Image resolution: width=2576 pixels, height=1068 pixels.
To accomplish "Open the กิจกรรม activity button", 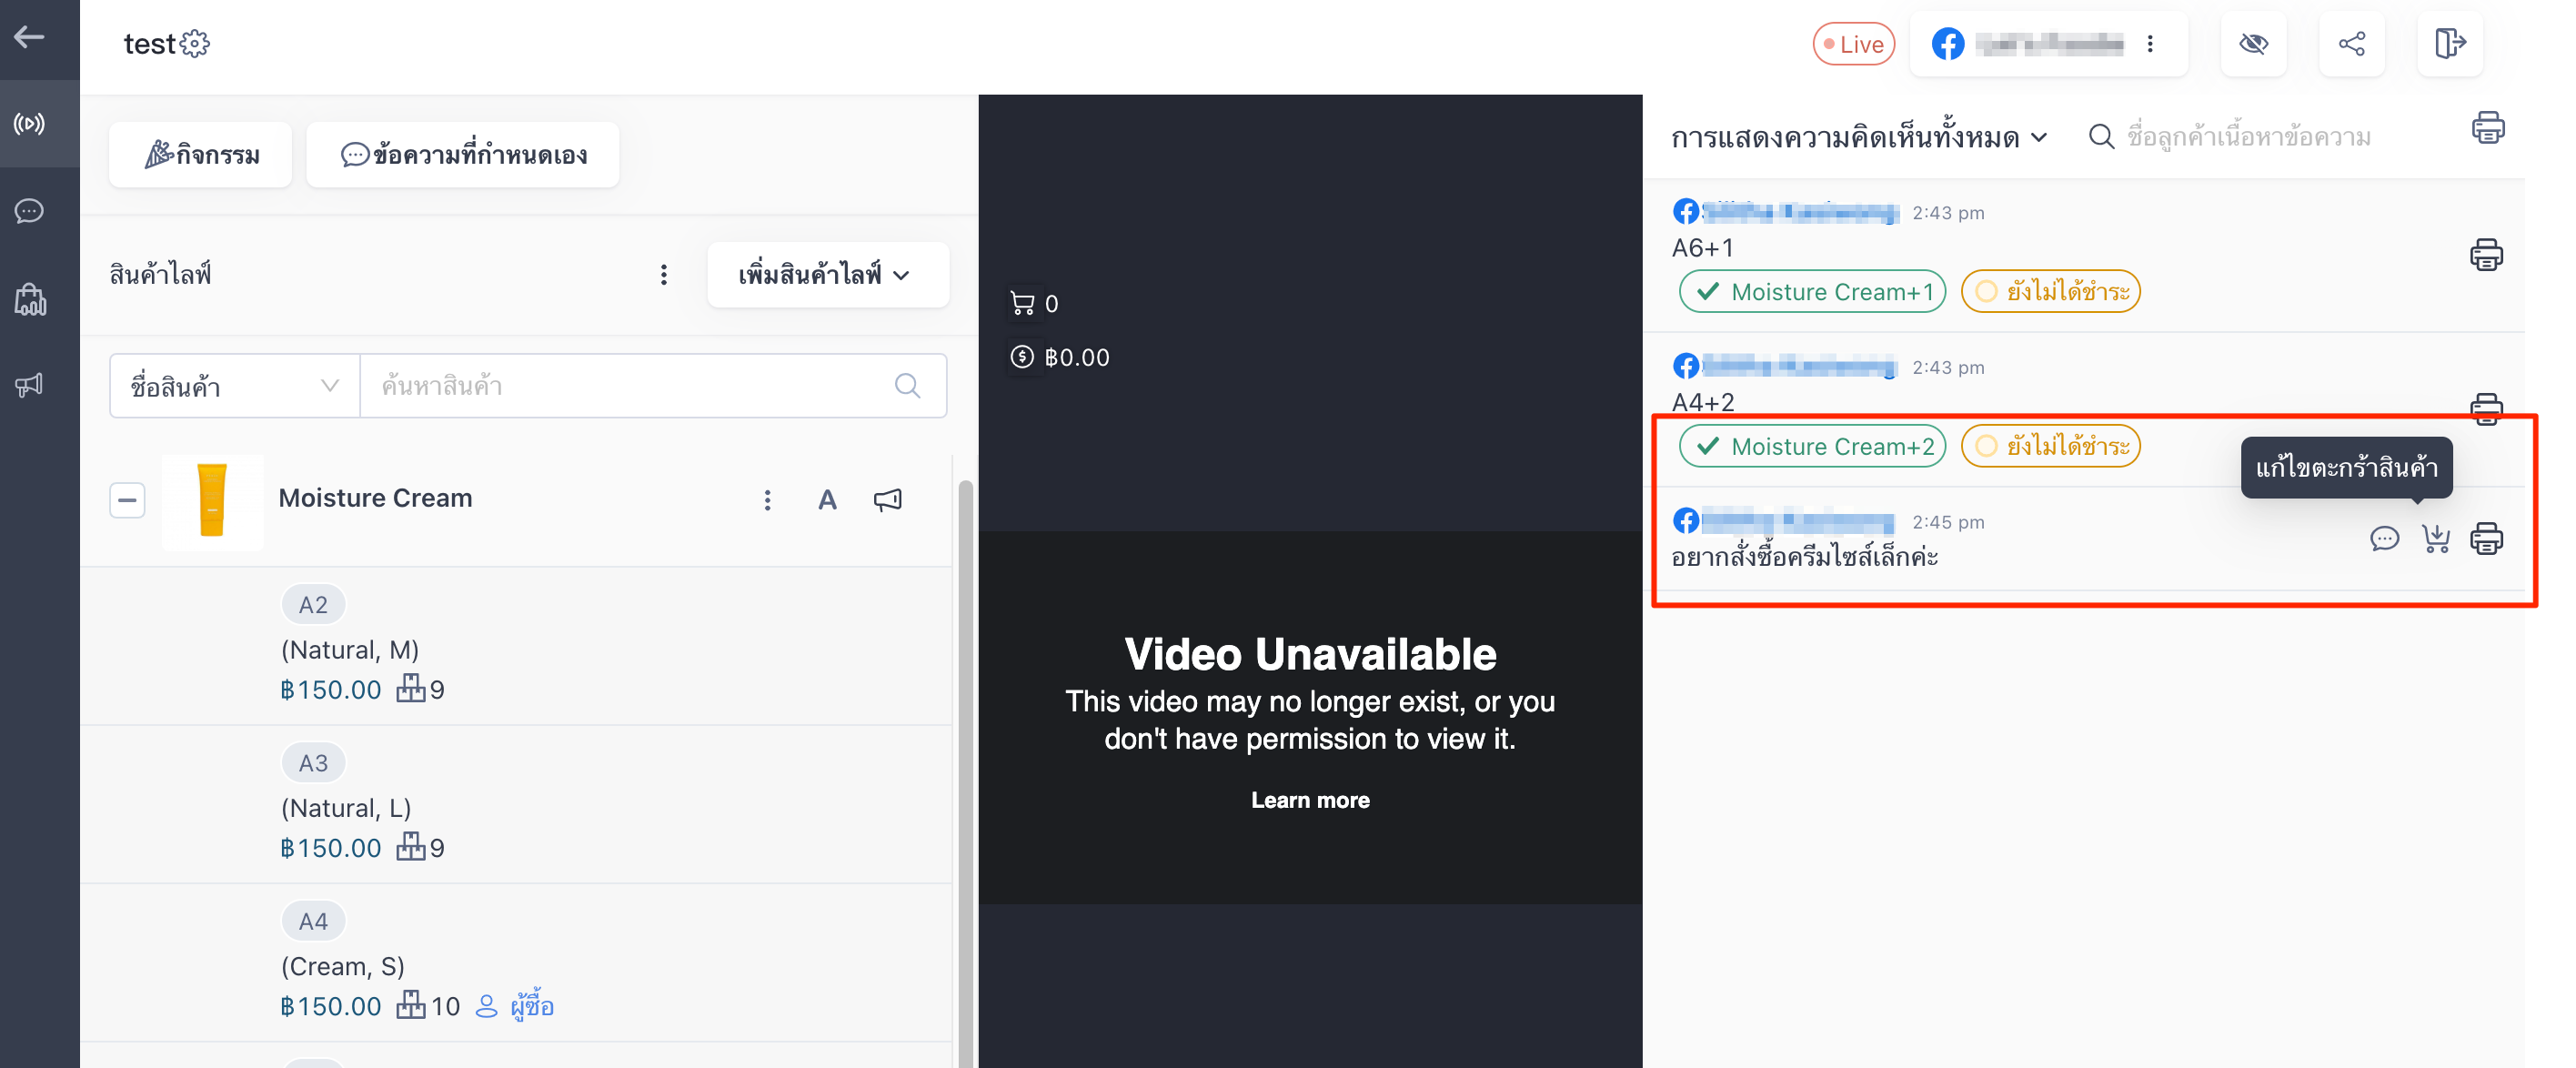I will tap(201, 155).
